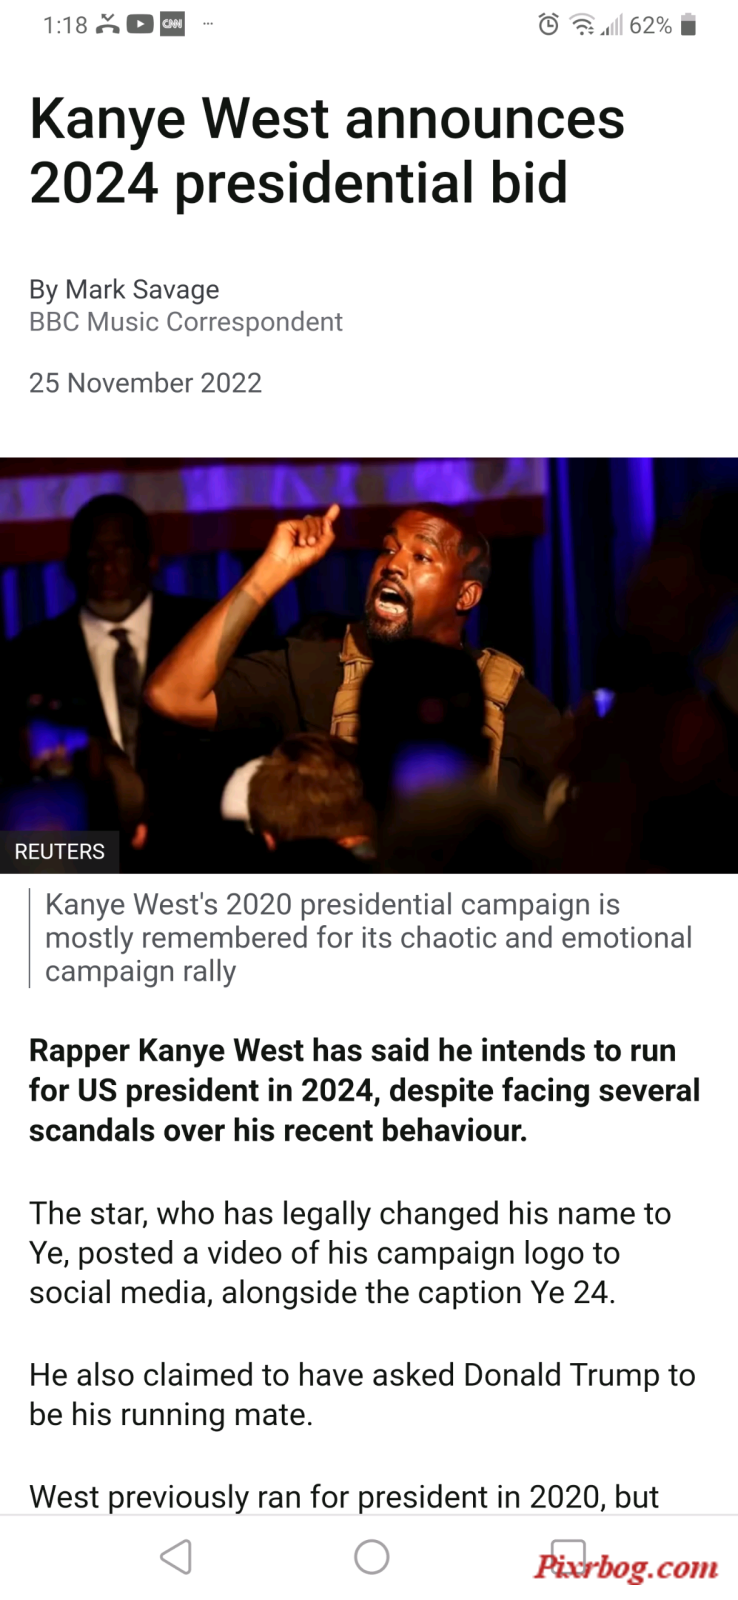The height and width of the screenshot is (1600, 738).
Task: Tap the Android home circle button
Action: pyautogui.click(x=371, y=1557)
